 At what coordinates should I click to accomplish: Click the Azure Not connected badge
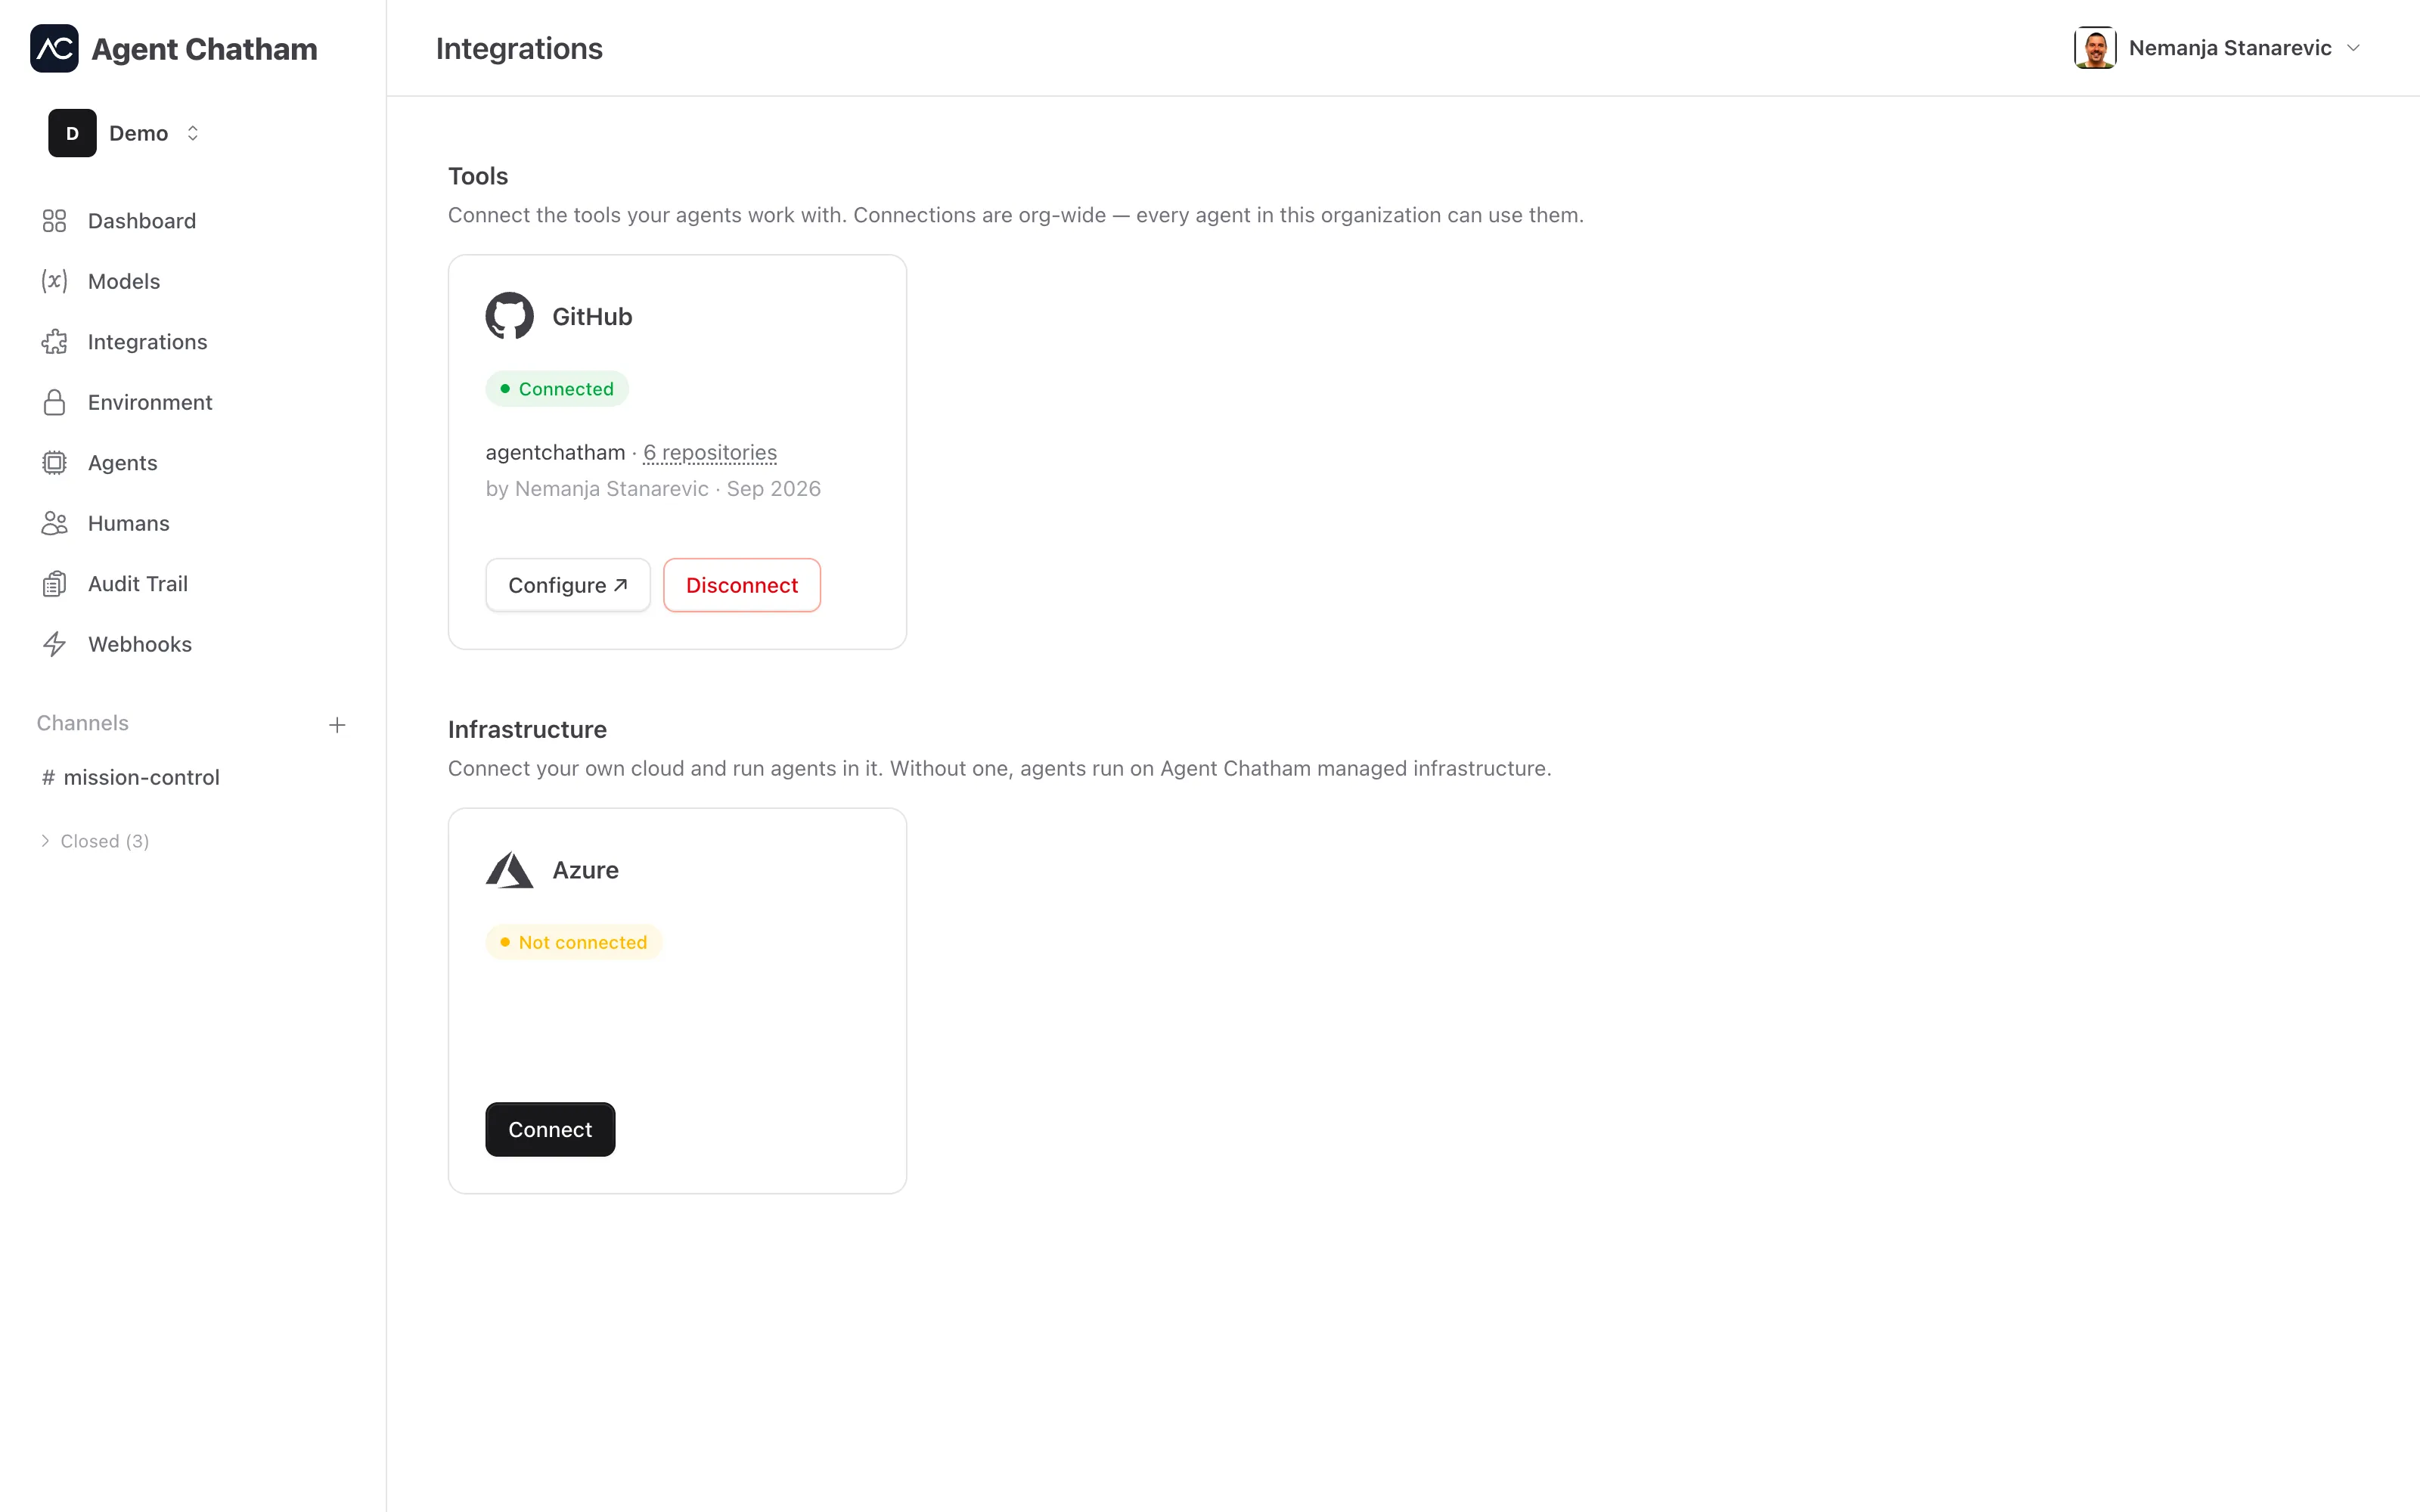click(573, 942)
